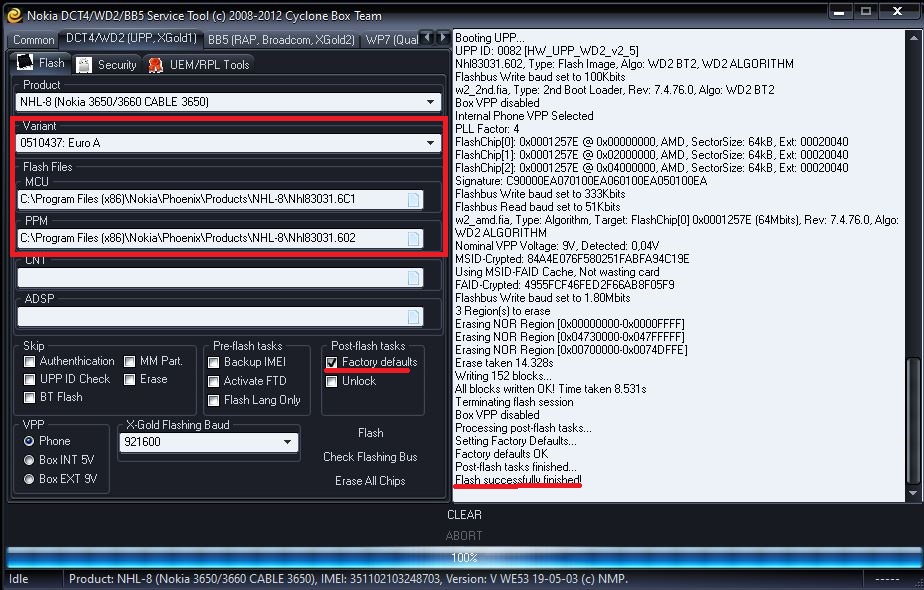This screenshot has height=590, width=924.
Task: Open the Security tab icon
Action: [x=84, y=65]
